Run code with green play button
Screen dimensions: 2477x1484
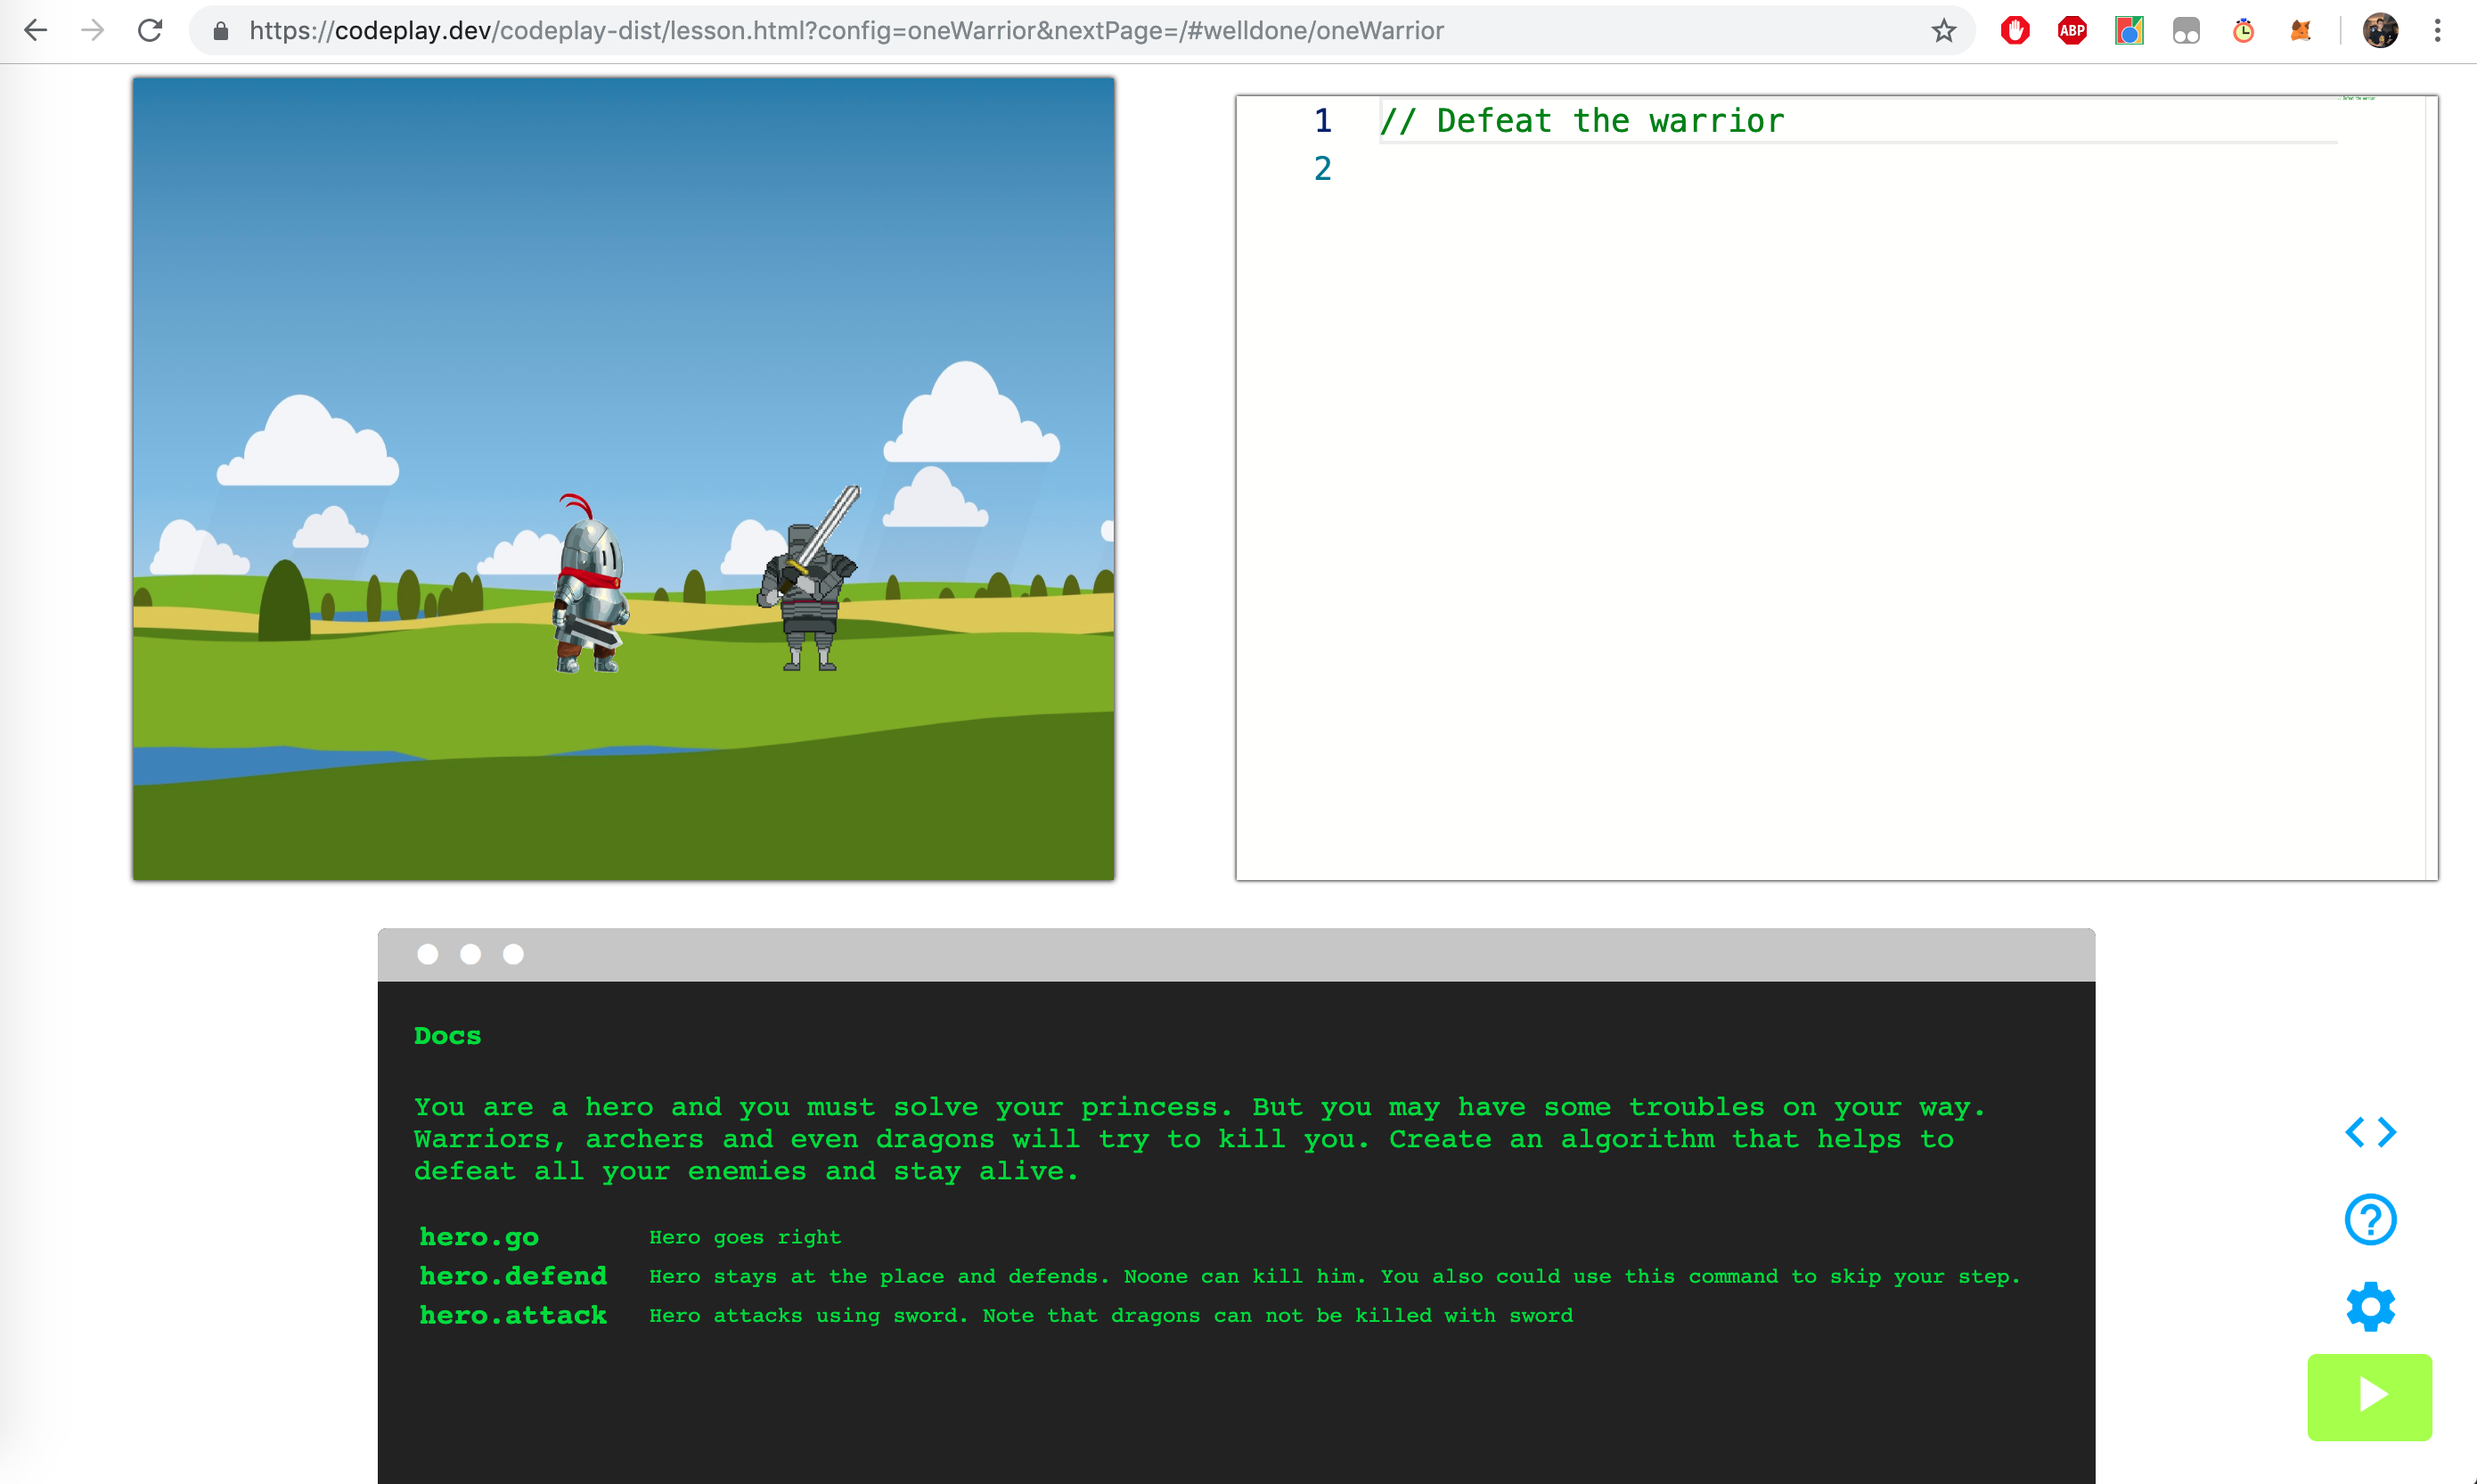pos(2368,1396)
